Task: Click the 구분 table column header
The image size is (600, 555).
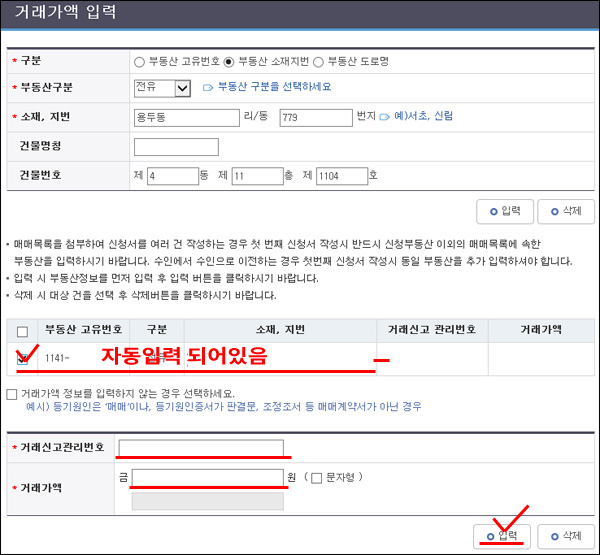Action: coord(157,330)
